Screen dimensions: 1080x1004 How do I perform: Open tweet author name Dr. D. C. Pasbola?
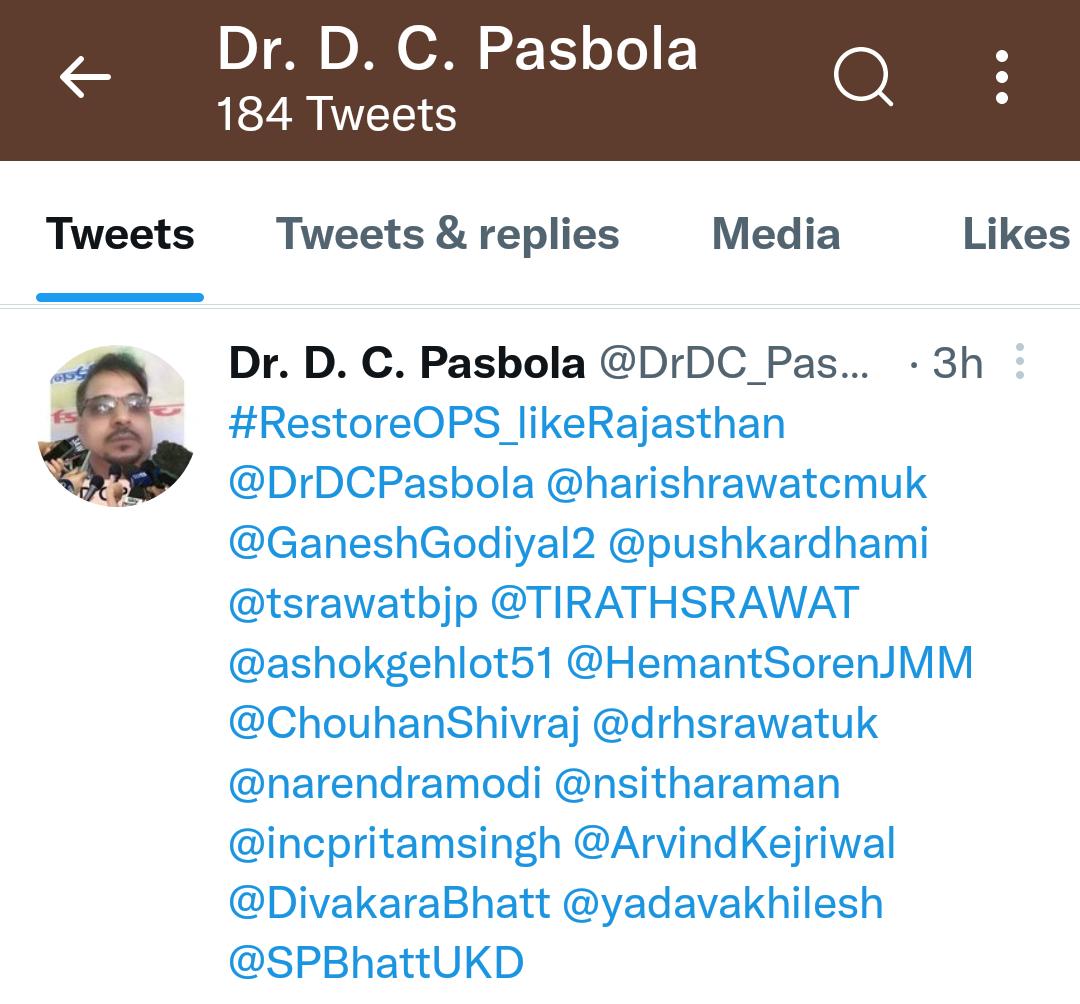tap(406, 363)
